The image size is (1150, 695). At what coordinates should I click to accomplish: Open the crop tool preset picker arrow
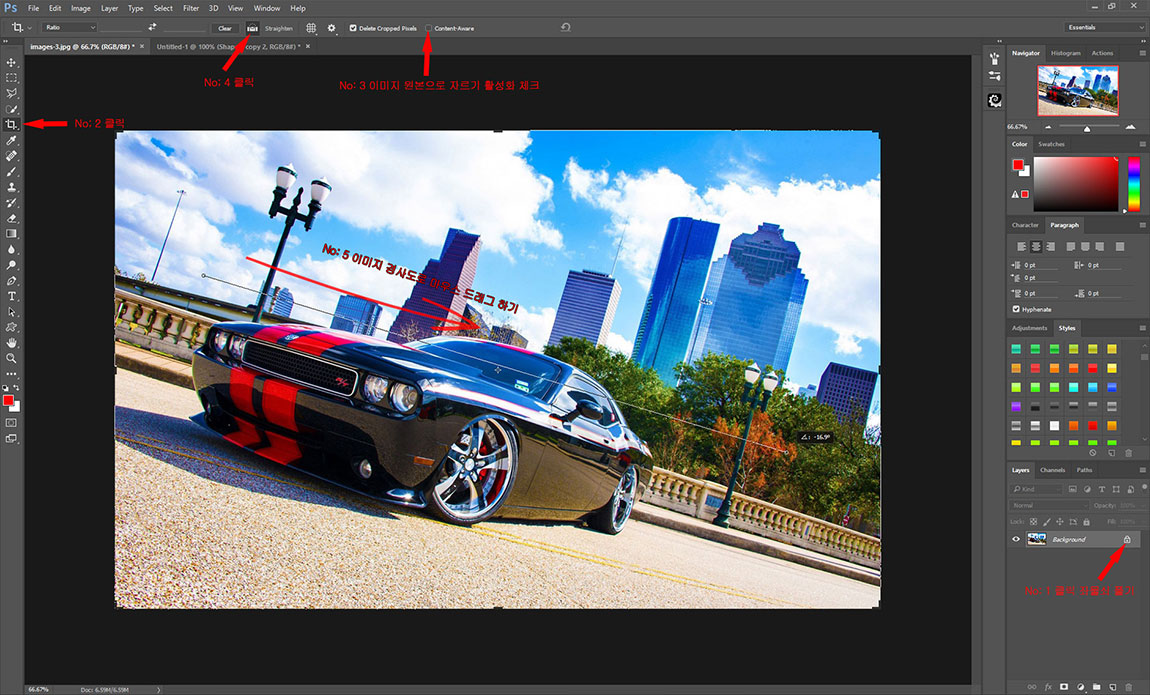point(29,28)
